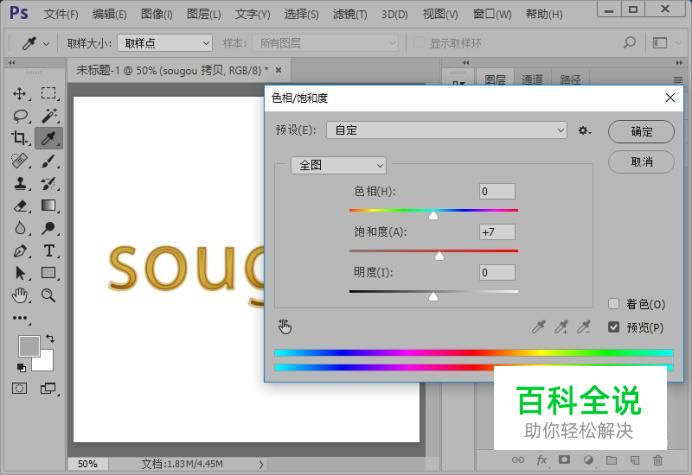This screenshot has width=692, height=475.
Task: Toggle the 显示取样环 checkbox
Action: 418,43
